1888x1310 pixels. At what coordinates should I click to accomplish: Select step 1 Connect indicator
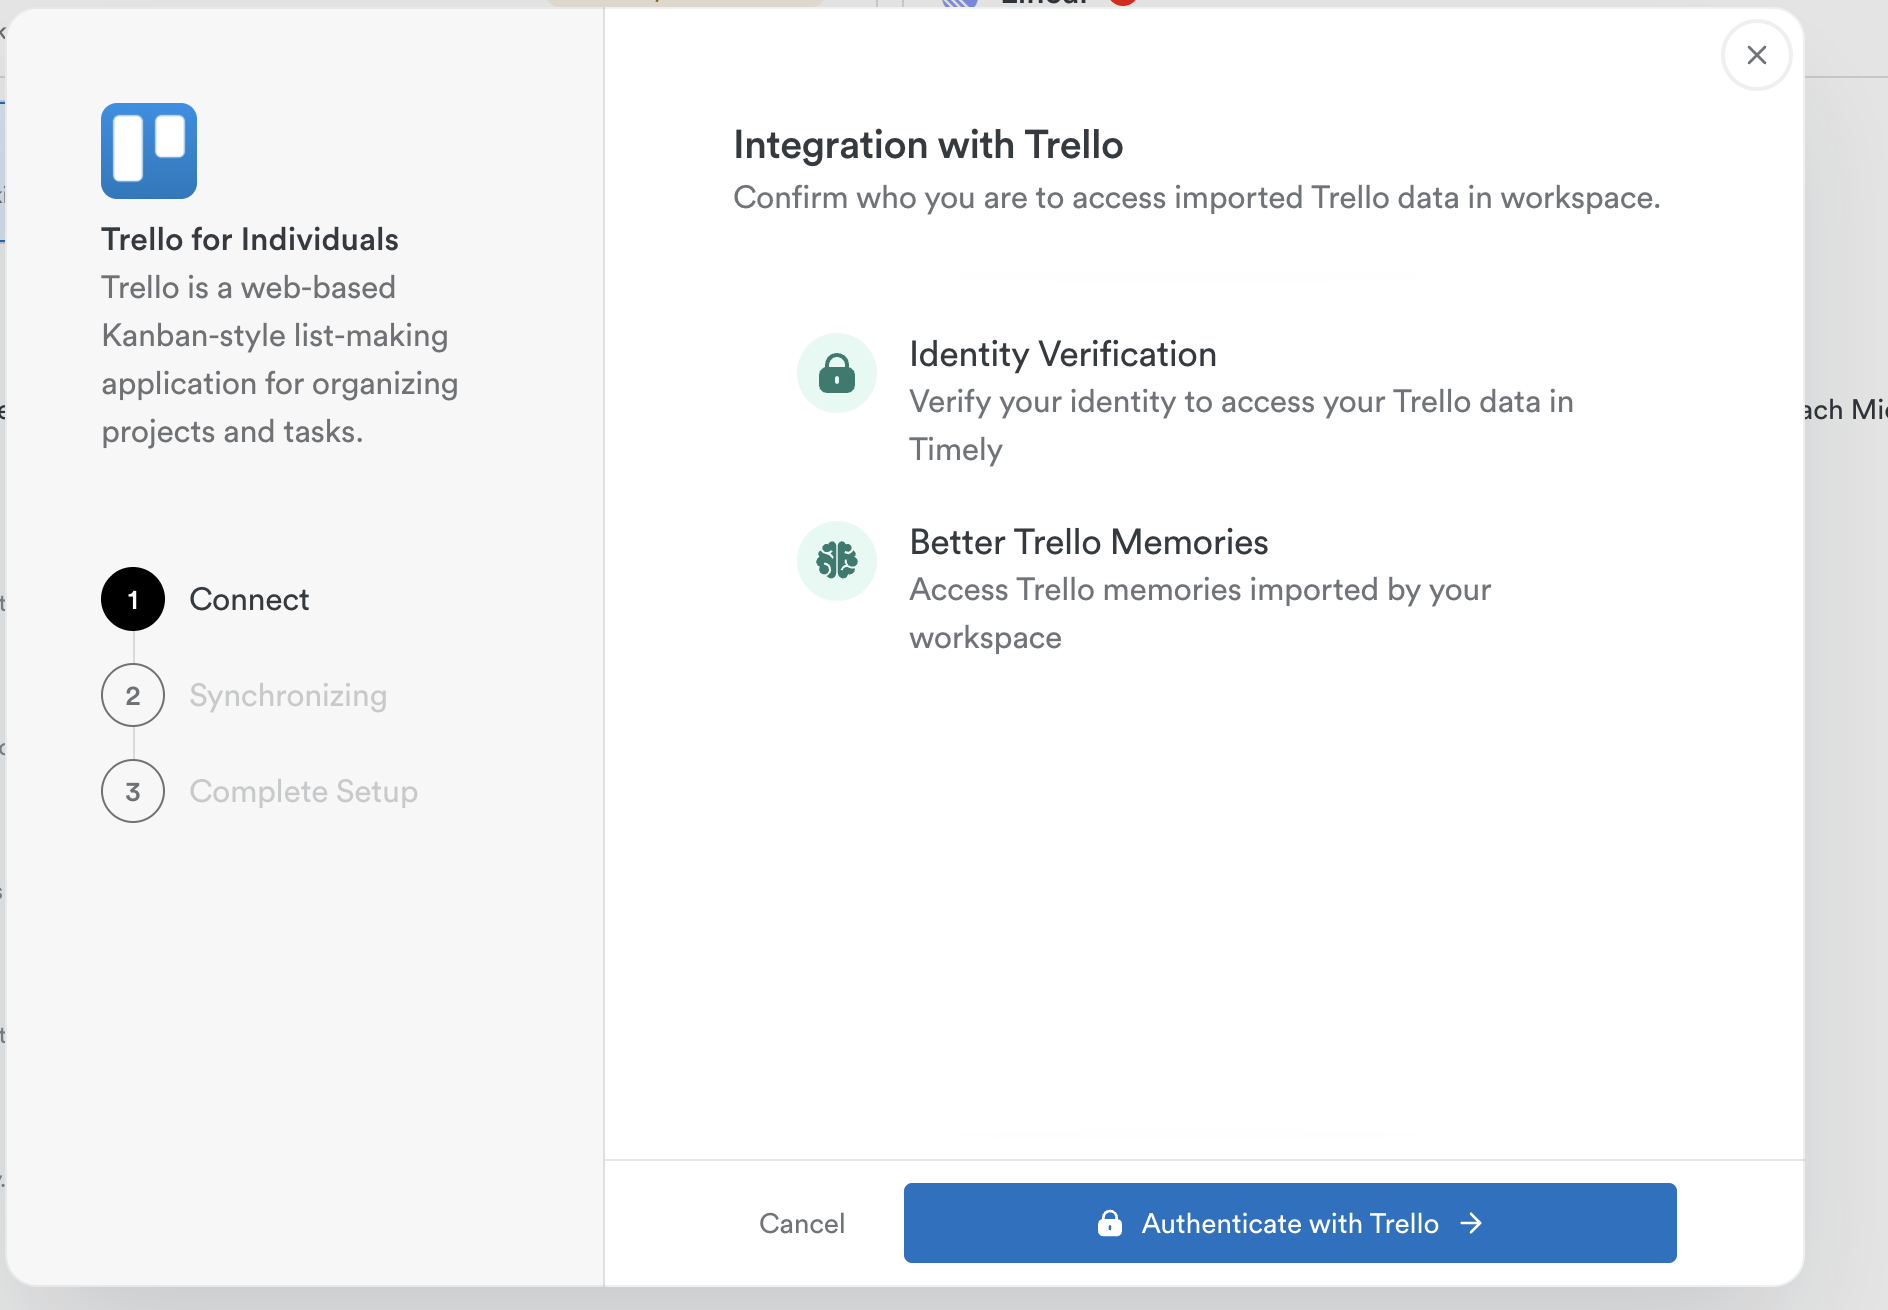coord(132,599)
